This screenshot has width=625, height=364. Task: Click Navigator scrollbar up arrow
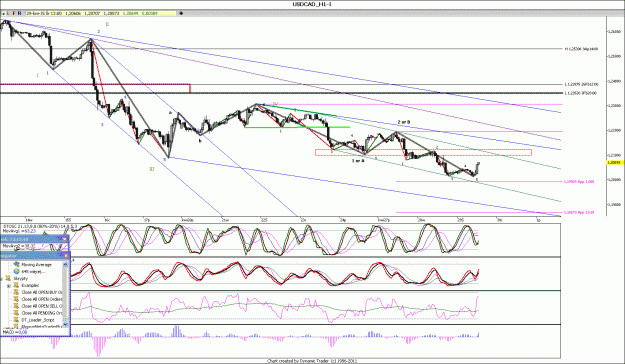65,264
